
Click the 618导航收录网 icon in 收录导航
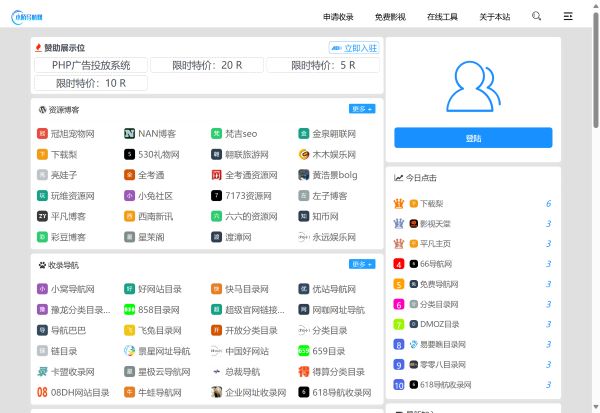pos(304,392)
